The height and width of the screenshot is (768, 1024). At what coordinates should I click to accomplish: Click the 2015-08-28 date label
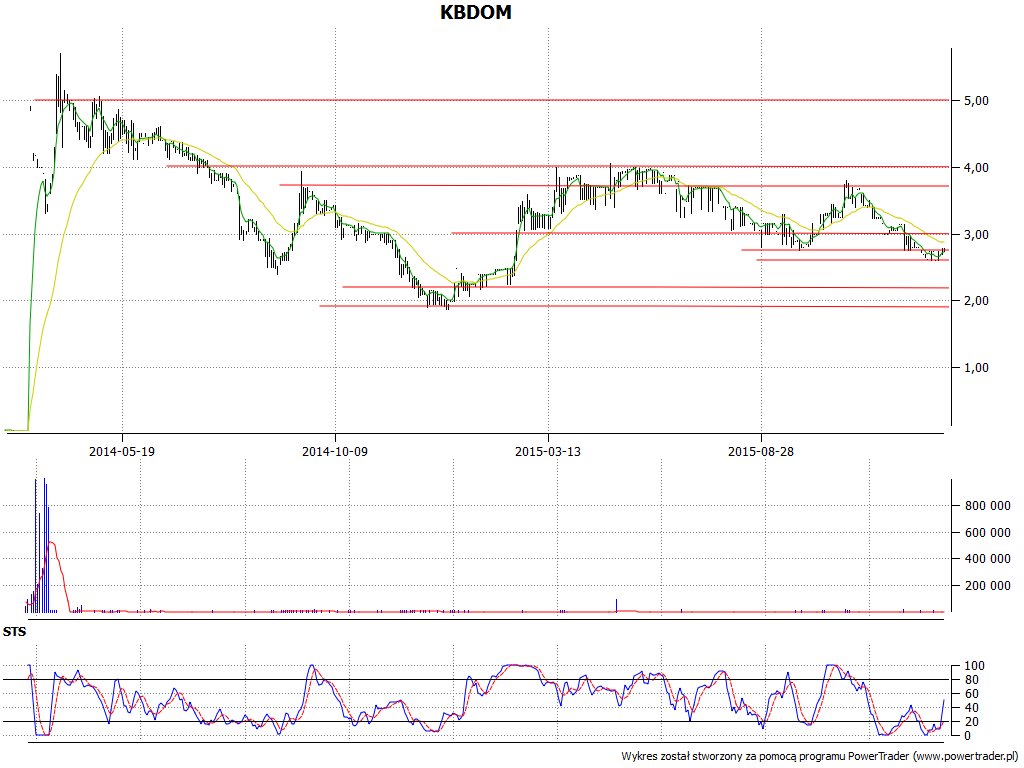click(761, 451)
